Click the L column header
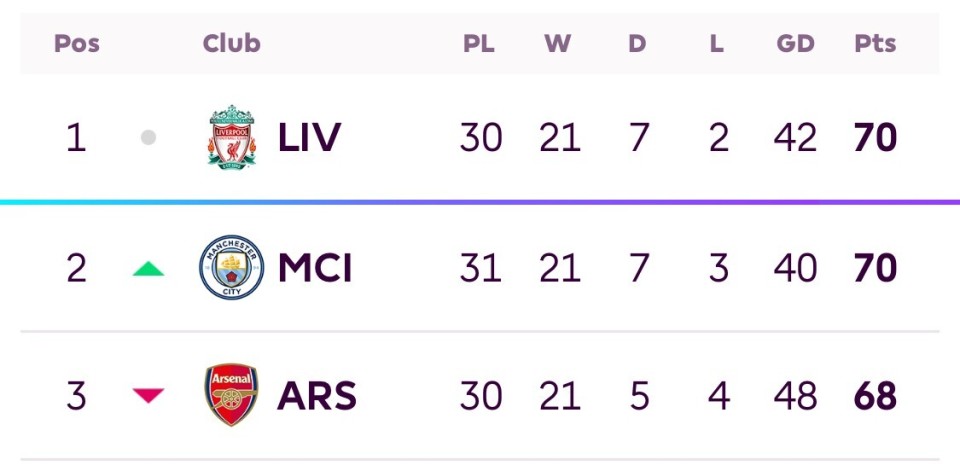Screen dimensions: 960x471 (717, 44)
